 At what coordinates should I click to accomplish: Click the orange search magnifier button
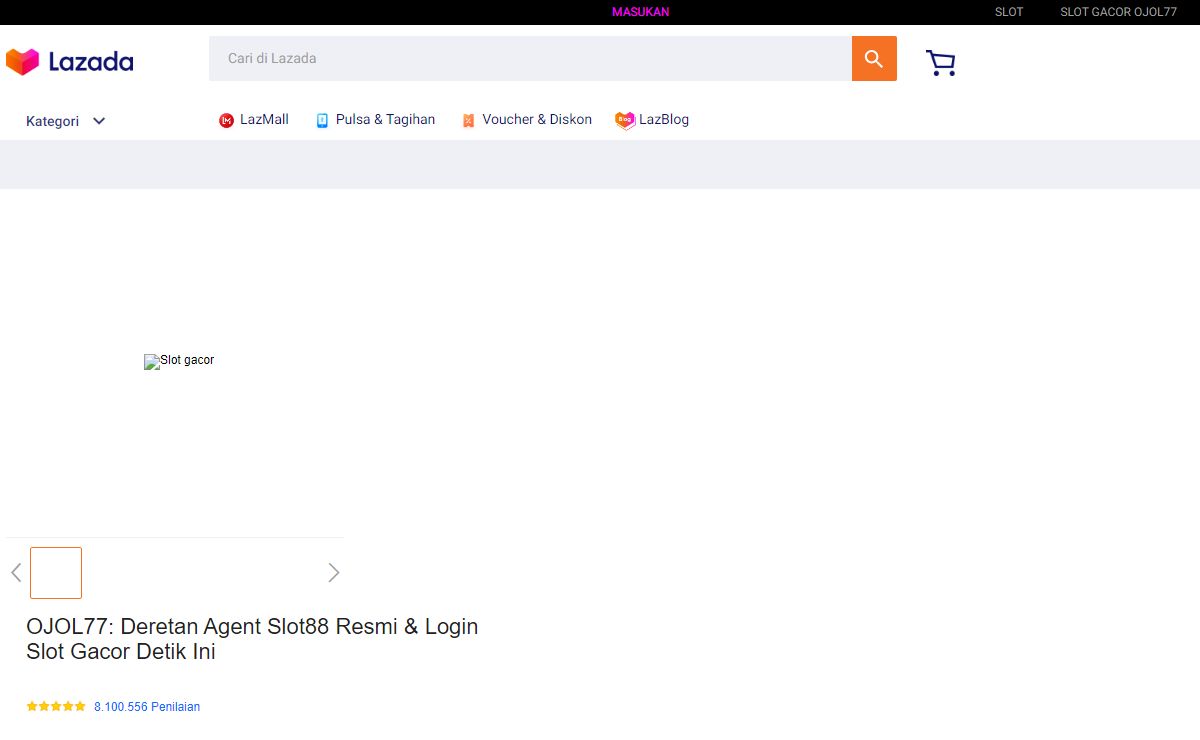coord(874,59)
